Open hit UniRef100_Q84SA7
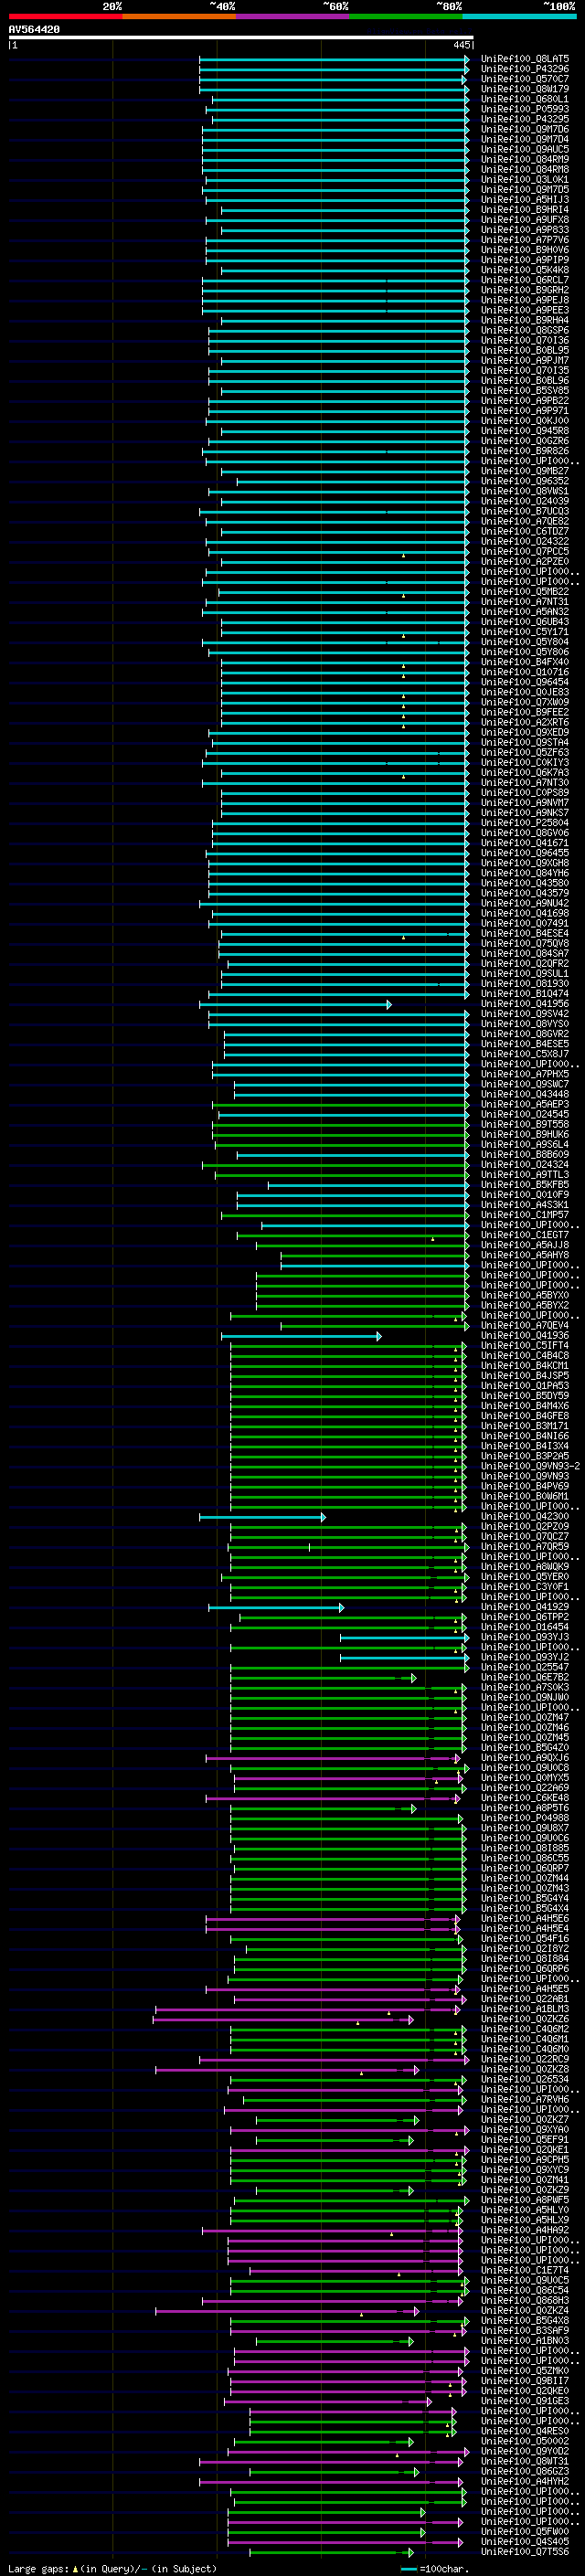Screen dimensions: 585x2576 525,953
